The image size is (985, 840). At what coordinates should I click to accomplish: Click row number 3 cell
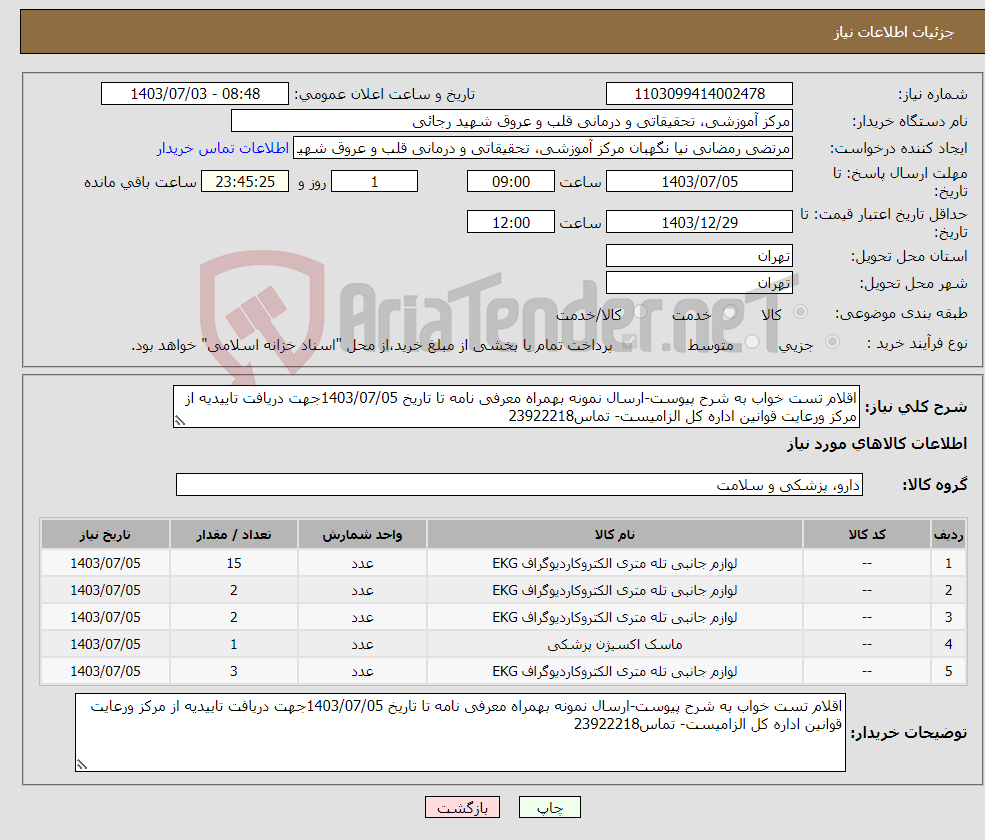948,617
